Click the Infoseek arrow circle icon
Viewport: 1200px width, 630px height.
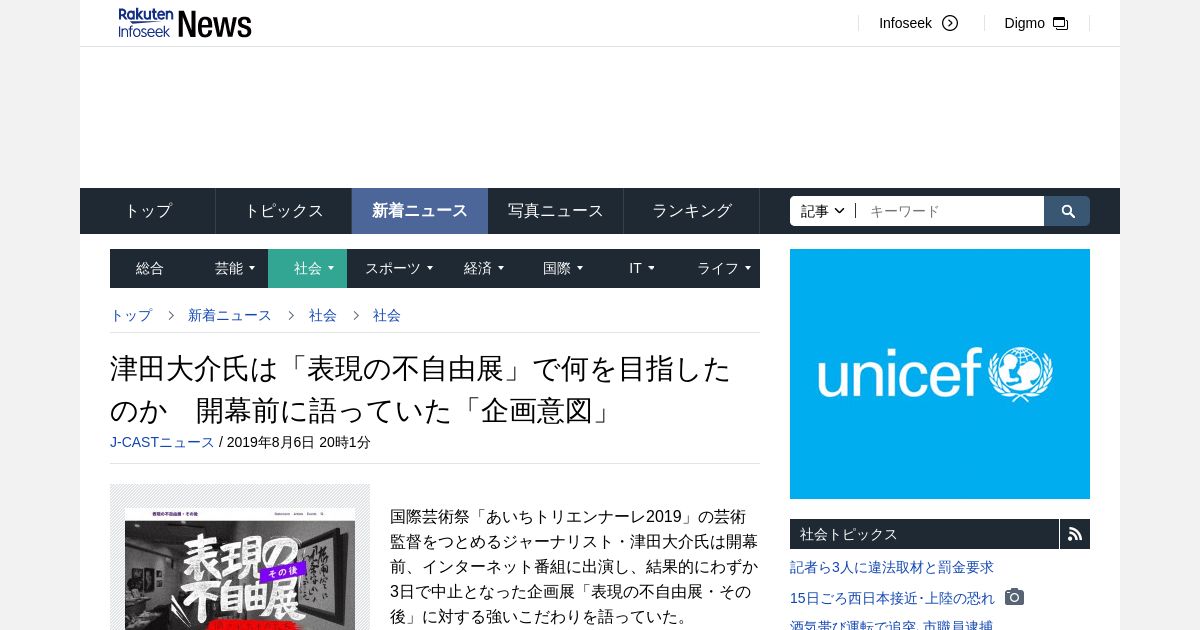(950, 23)
